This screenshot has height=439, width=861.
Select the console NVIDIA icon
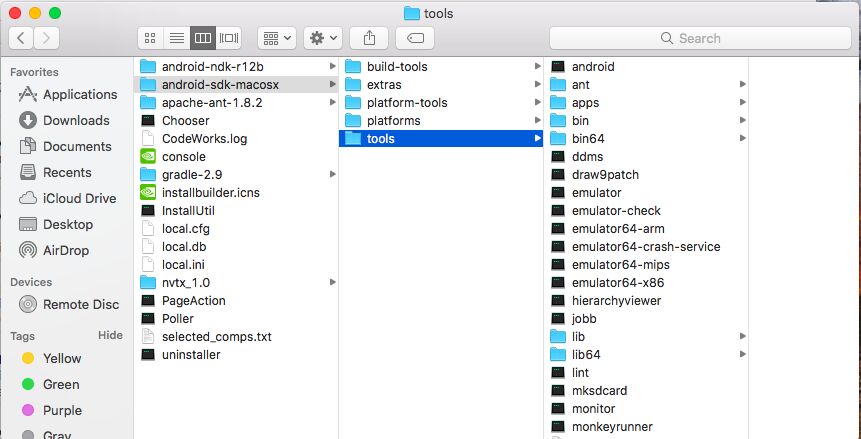tap(148, 157)
